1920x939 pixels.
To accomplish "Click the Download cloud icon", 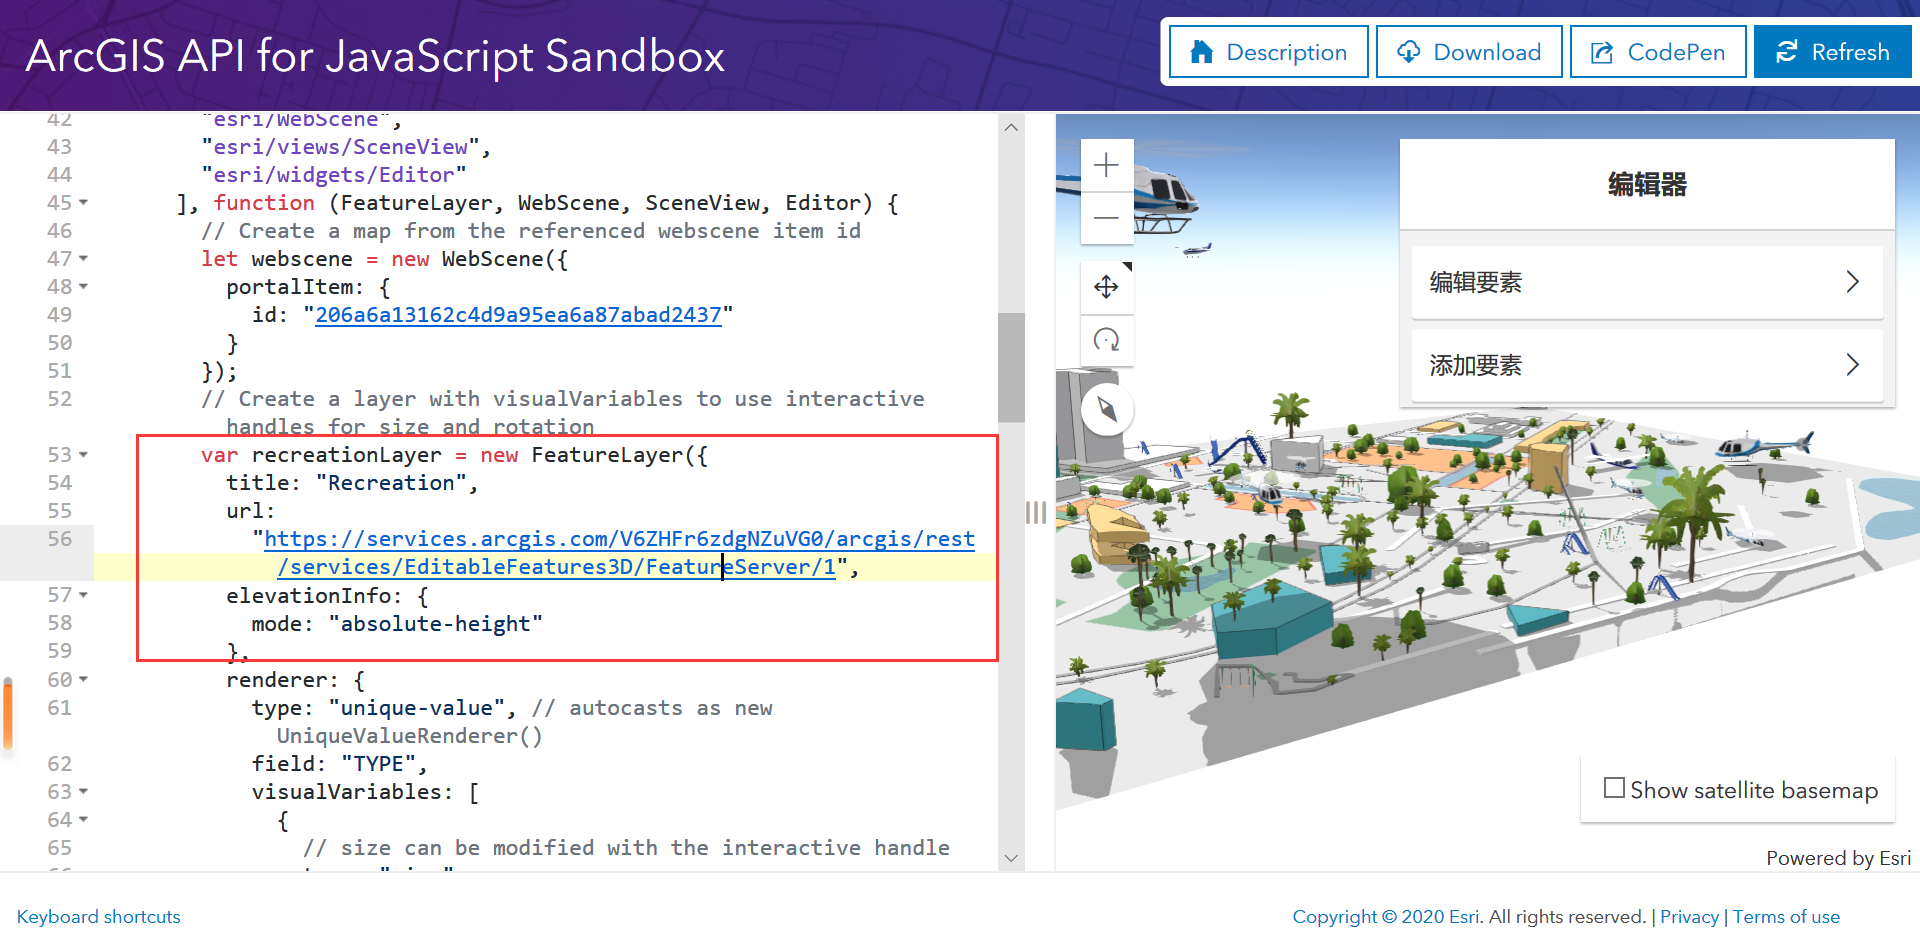I will (x=1410, y=51).
